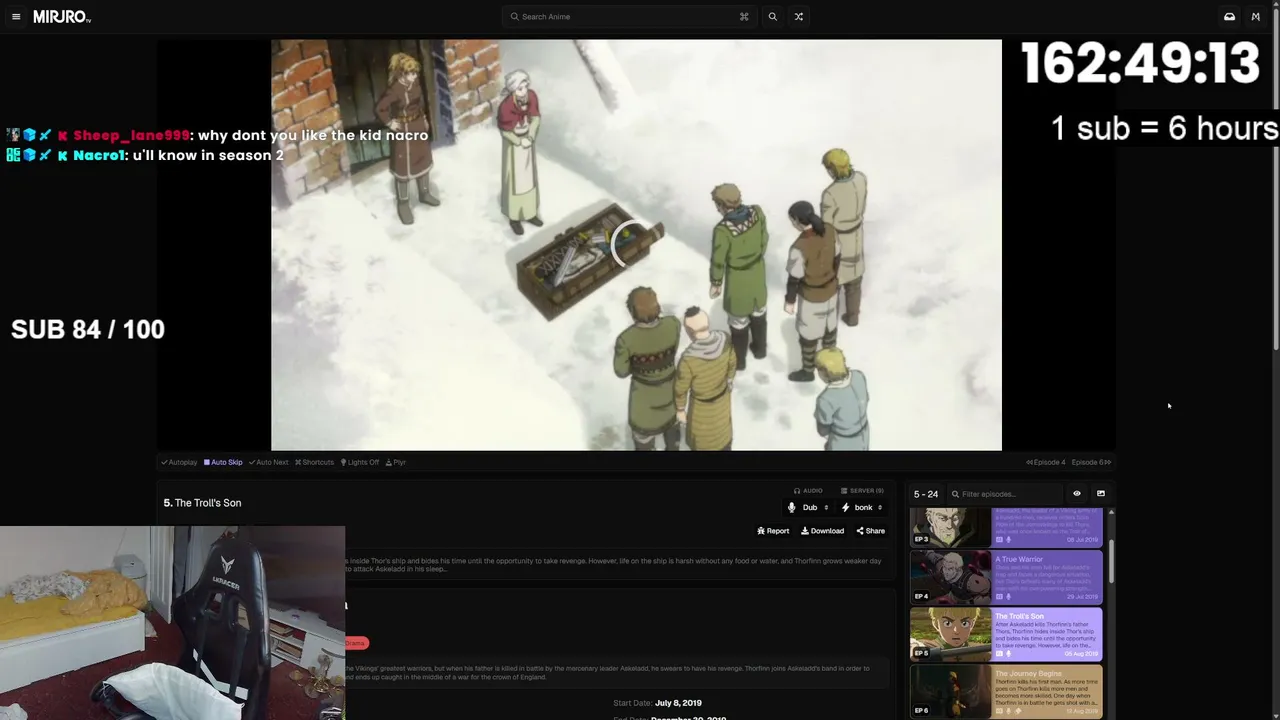Report this episode

(x=773, y=531)
